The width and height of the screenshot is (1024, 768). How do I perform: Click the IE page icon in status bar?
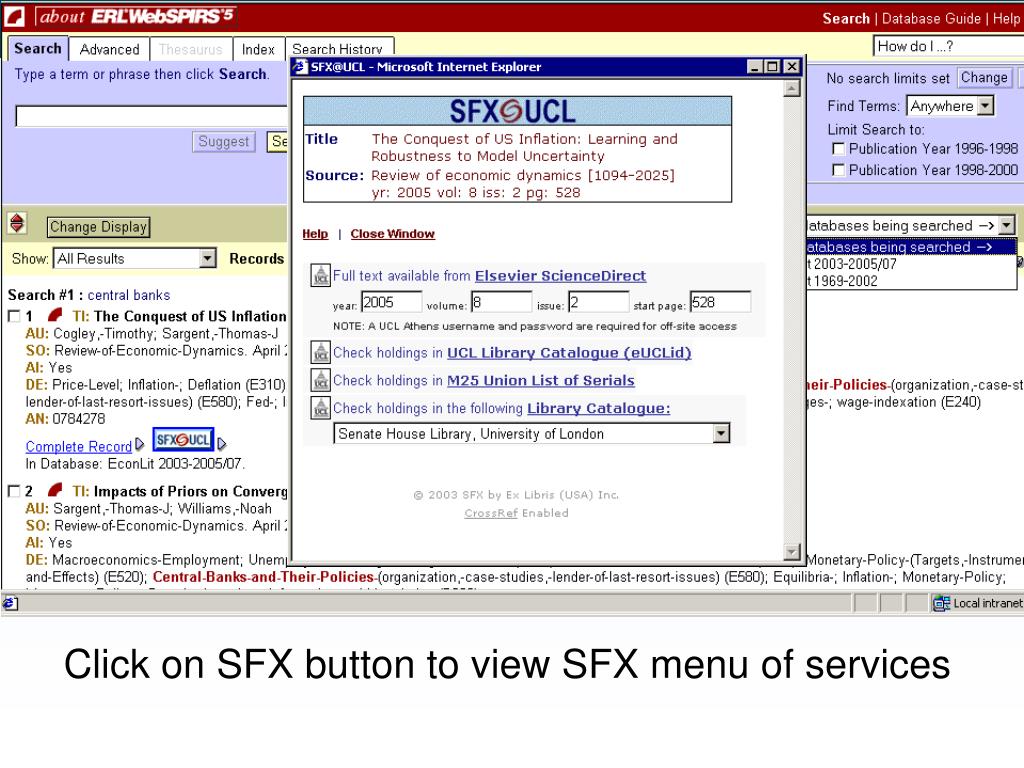click(10, 603)
